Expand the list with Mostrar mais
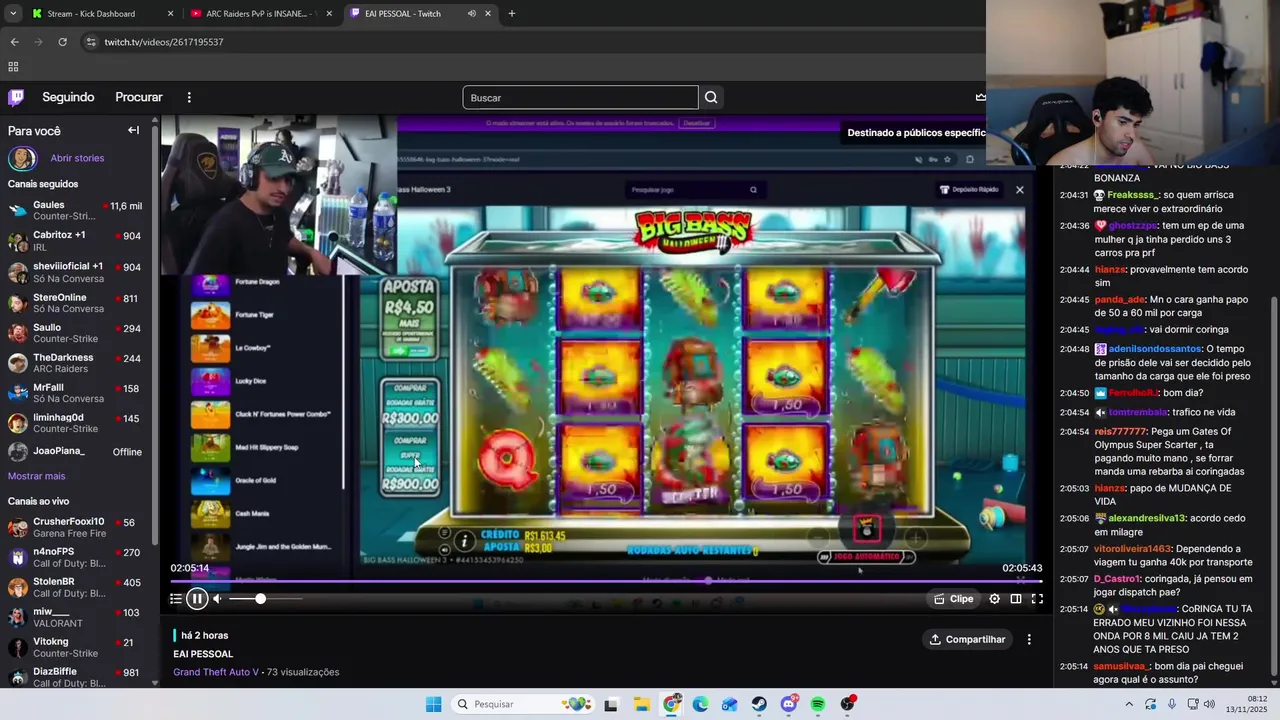The image size is (1280, 720). 36,476
